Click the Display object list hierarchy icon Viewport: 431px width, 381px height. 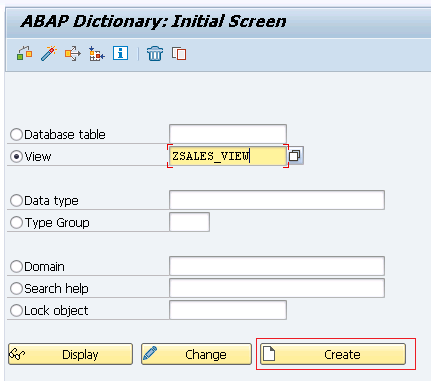tap(97, 53)
